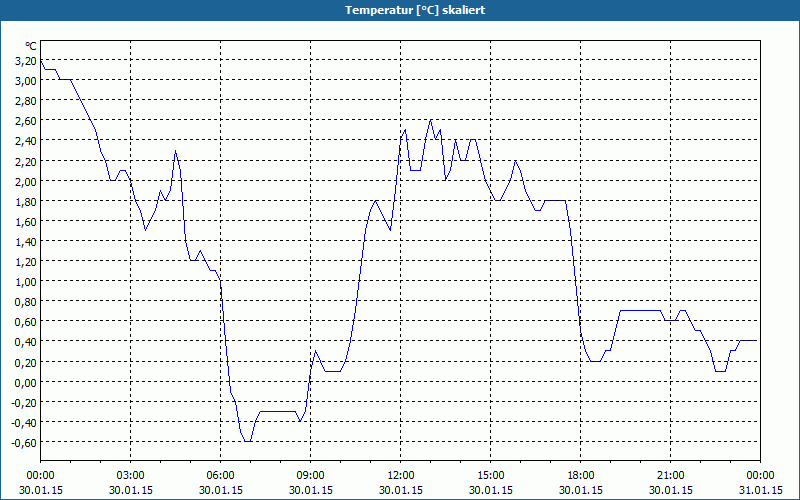800x500 pixels.
Task: Select the '30.01.15' date under 18:00
Action: coord(581,490)
